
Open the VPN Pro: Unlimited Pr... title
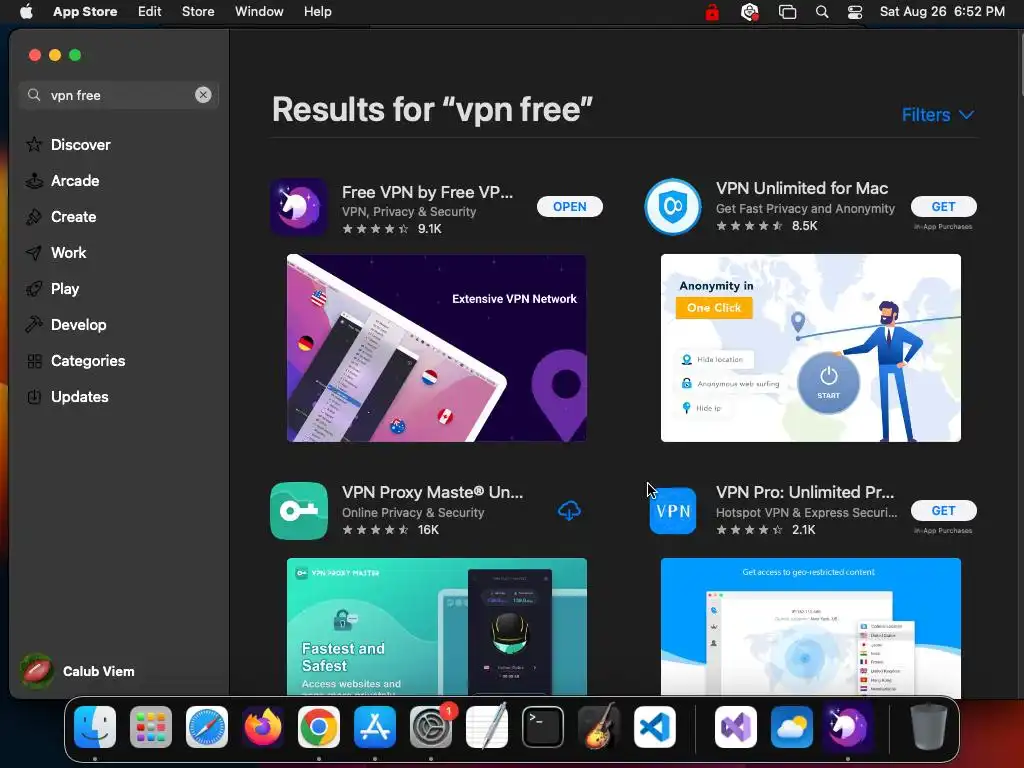(805, 492)
